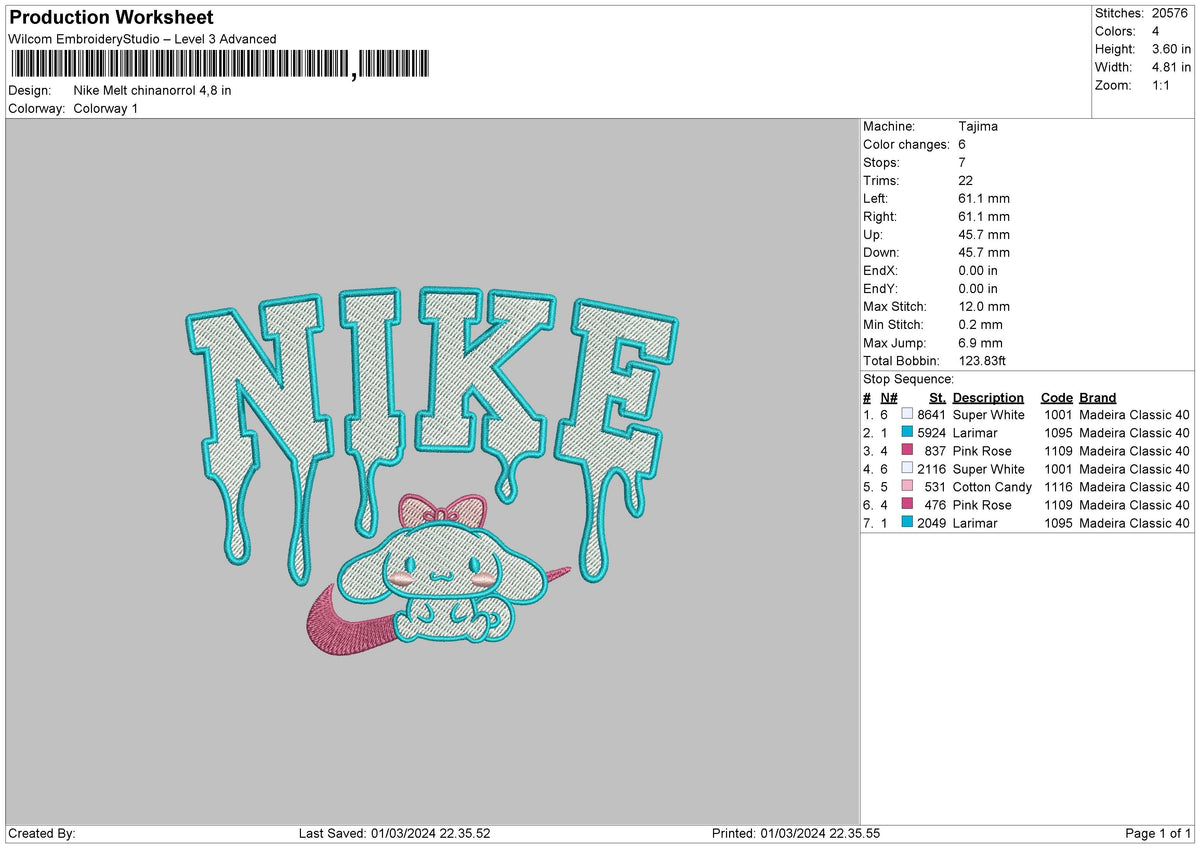Viewport: 1200px width, 848px height.
Task: Click the Page 1 of 1 label
Action: click(1157, 832)
